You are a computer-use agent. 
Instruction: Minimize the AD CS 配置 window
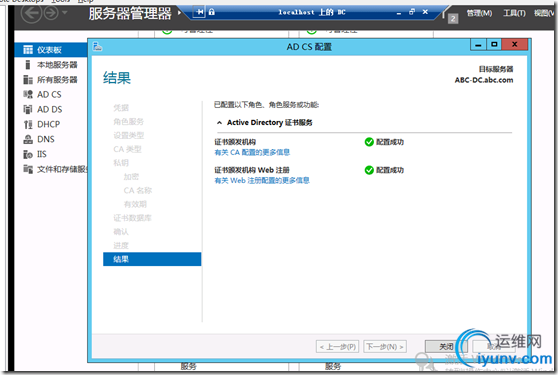pyautogui.click(x=478, y=45)
